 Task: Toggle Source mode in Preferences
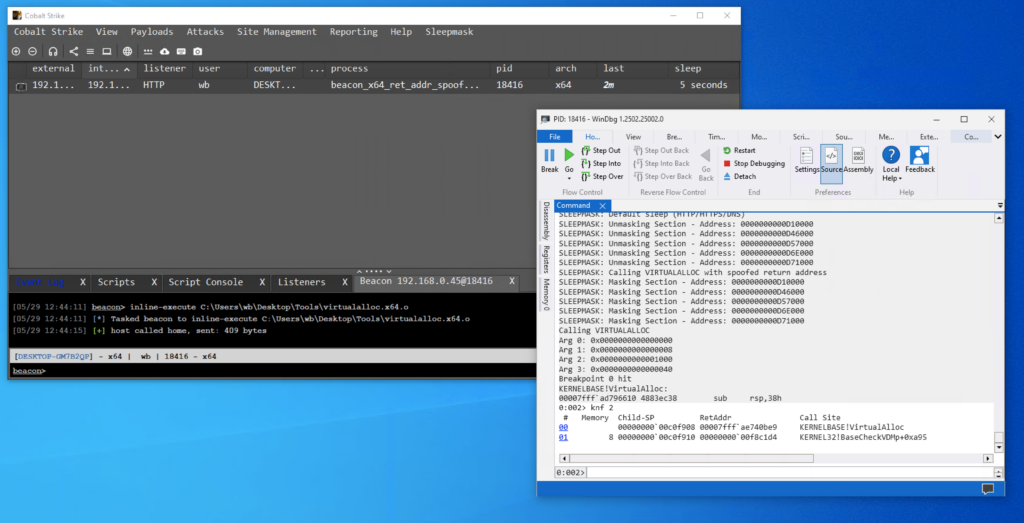831,158
